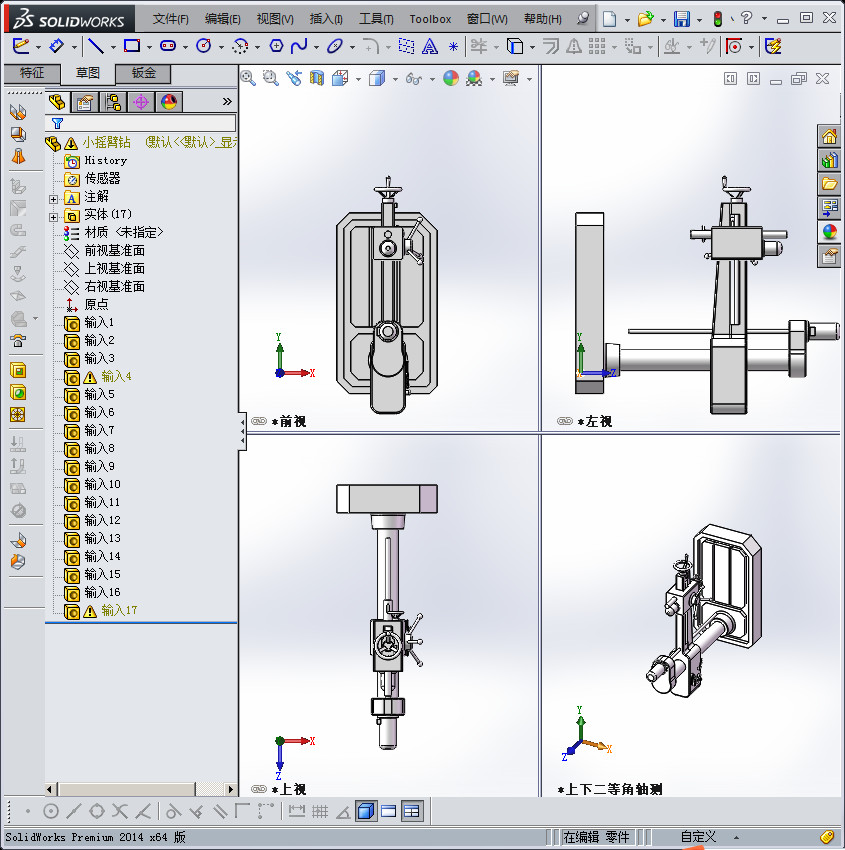Click the Sketch tool icon

[x=21, y=47]
